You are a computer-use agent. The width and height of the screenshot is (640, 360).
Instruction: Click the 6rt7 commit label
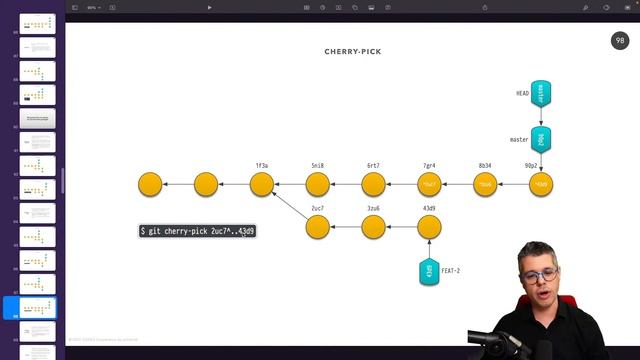373,166
